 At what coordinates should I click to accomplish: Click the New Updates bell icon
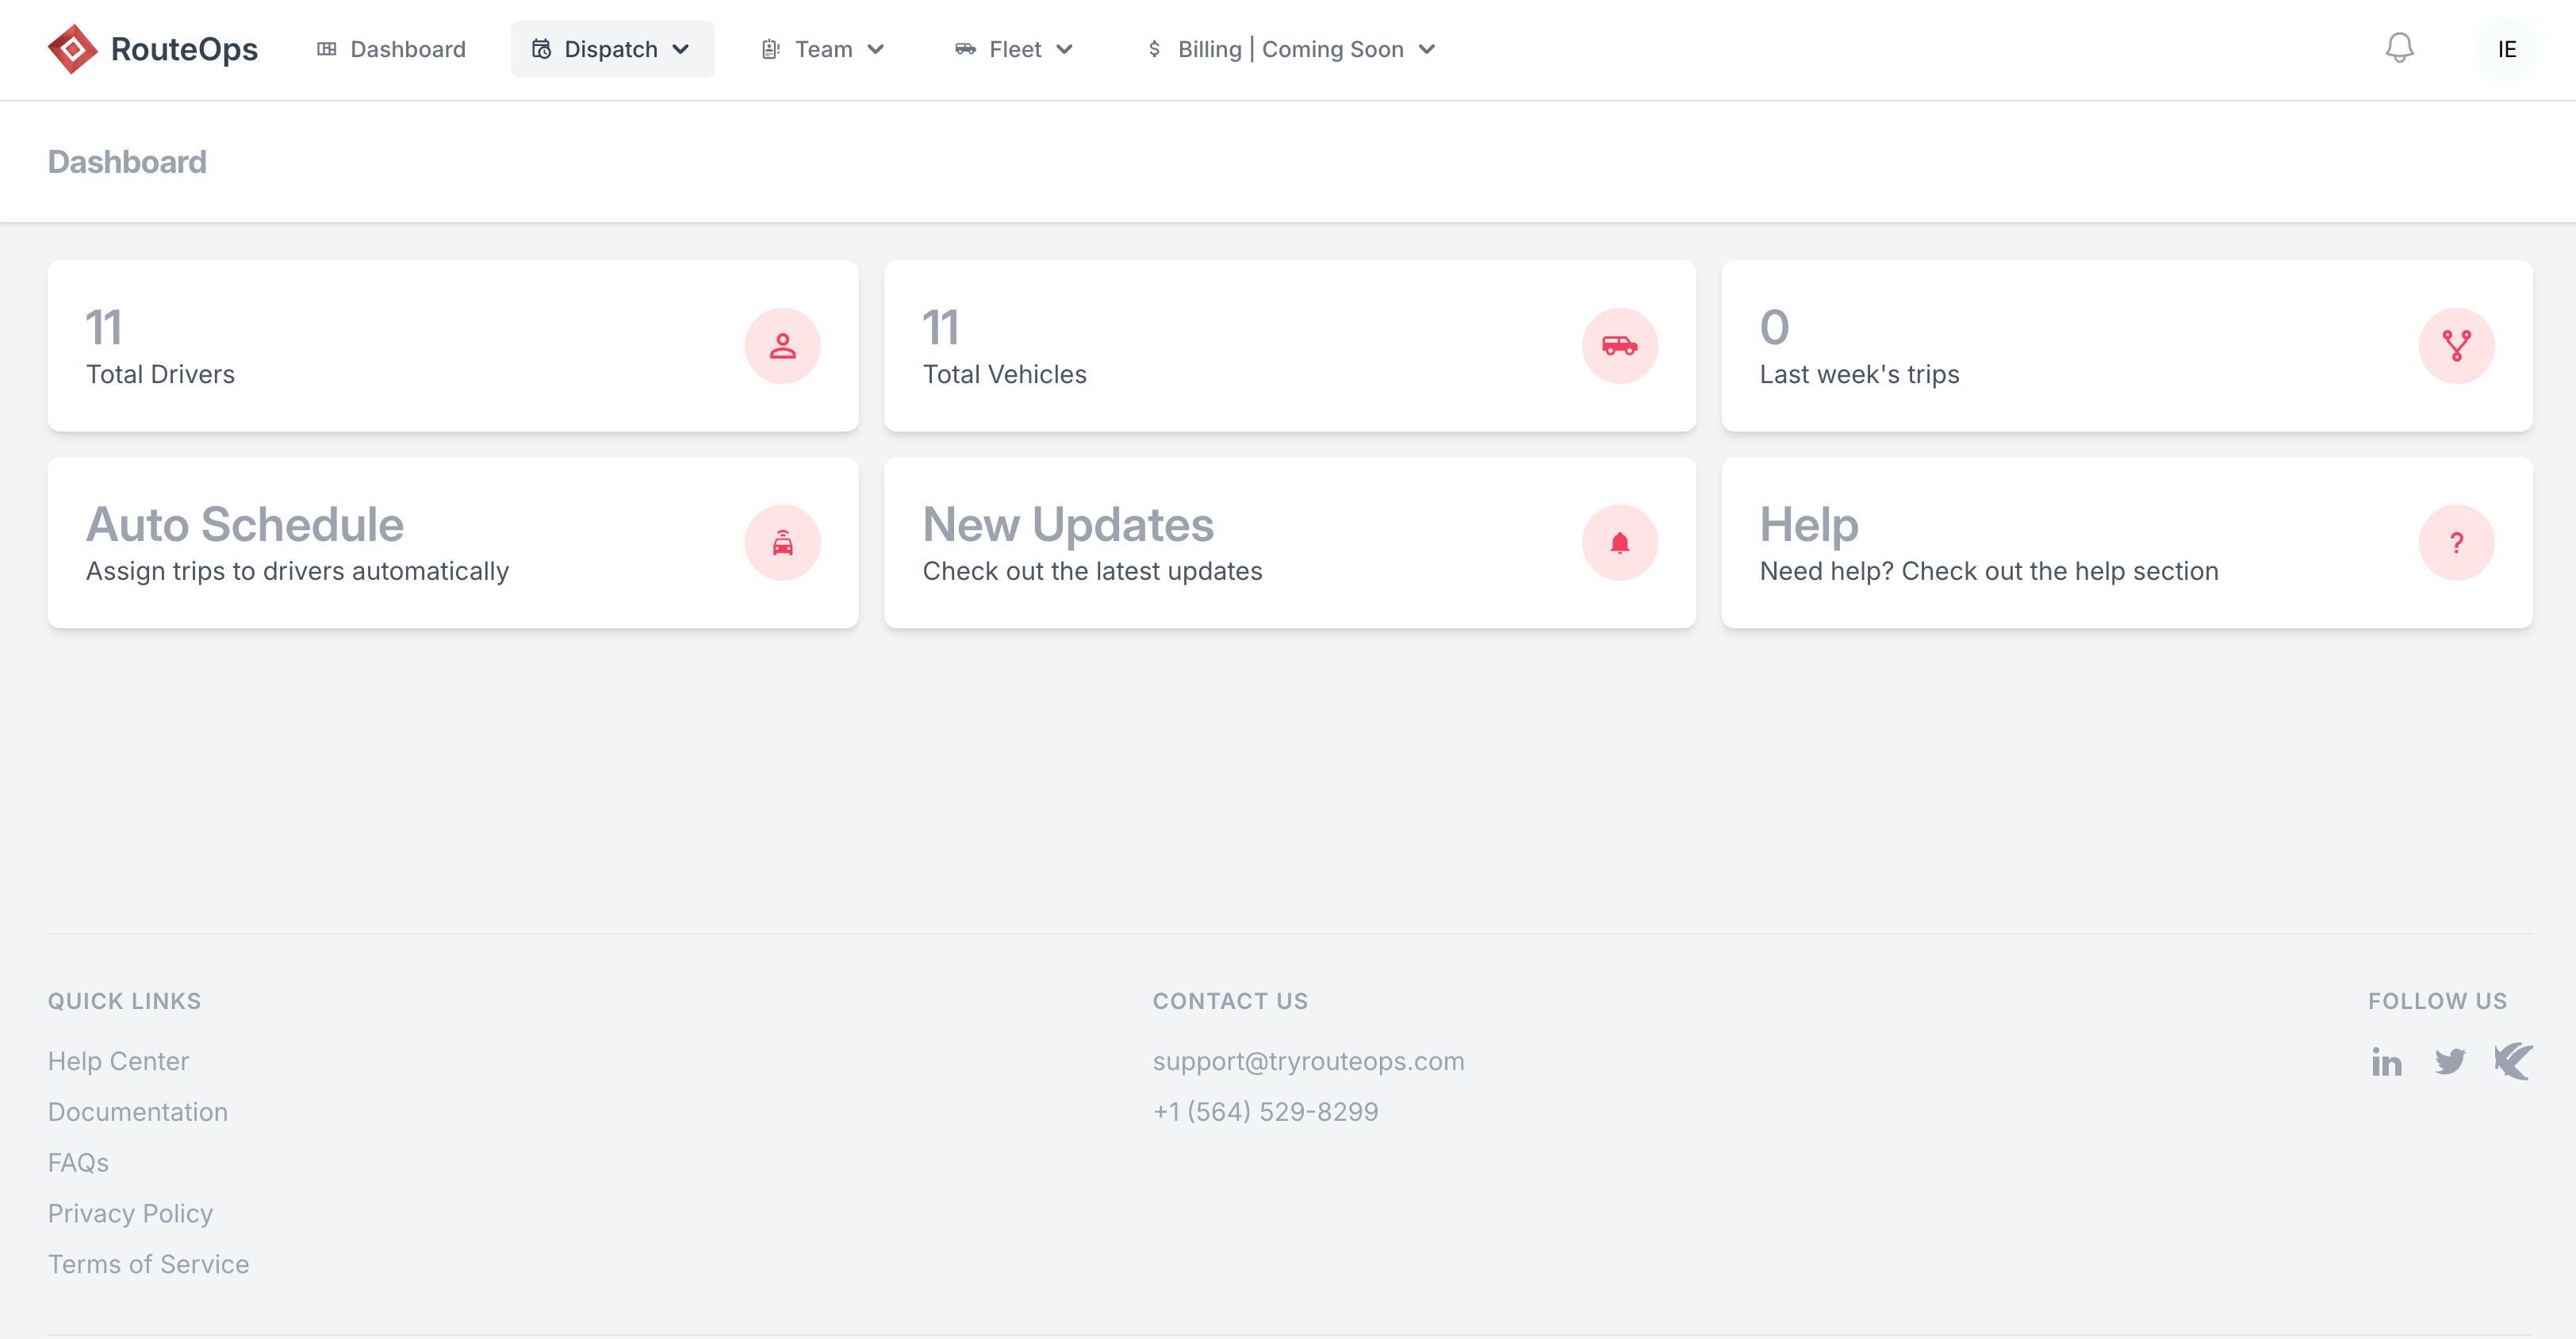[x=1619, y=543]
